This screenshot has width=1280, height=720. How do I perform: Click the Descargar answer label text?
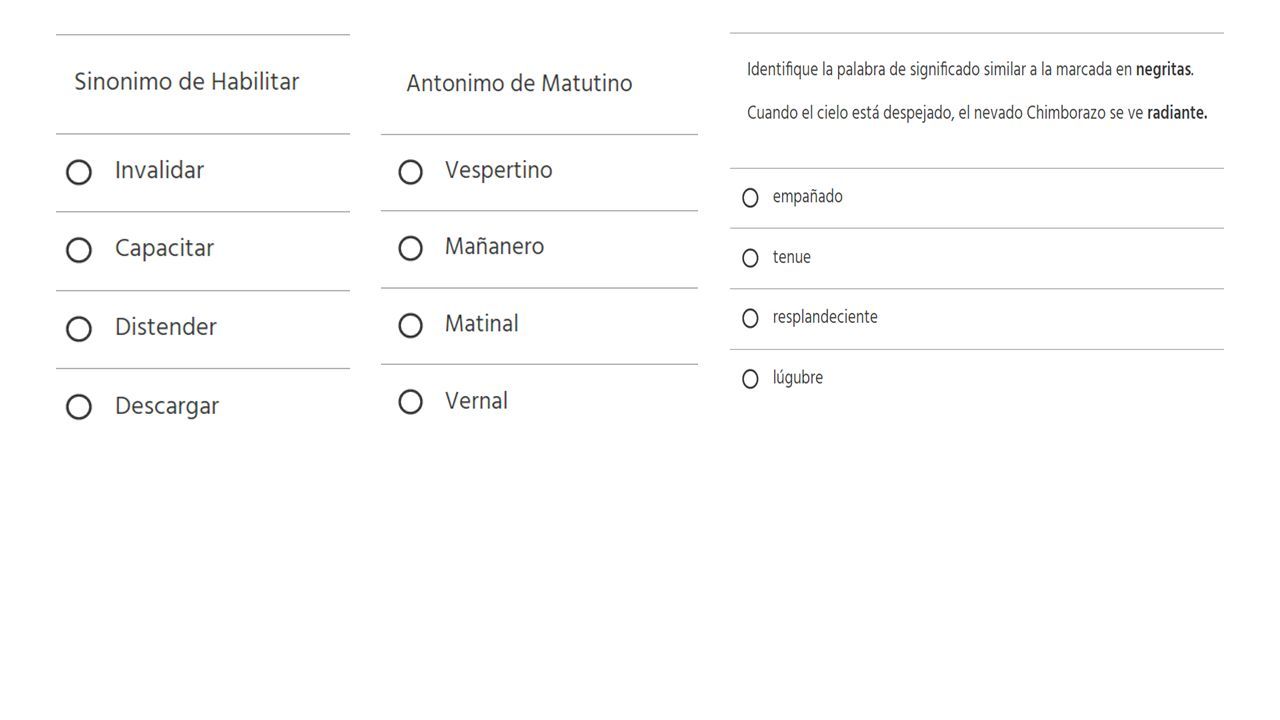pyautogui.click(x=167, y=406)
